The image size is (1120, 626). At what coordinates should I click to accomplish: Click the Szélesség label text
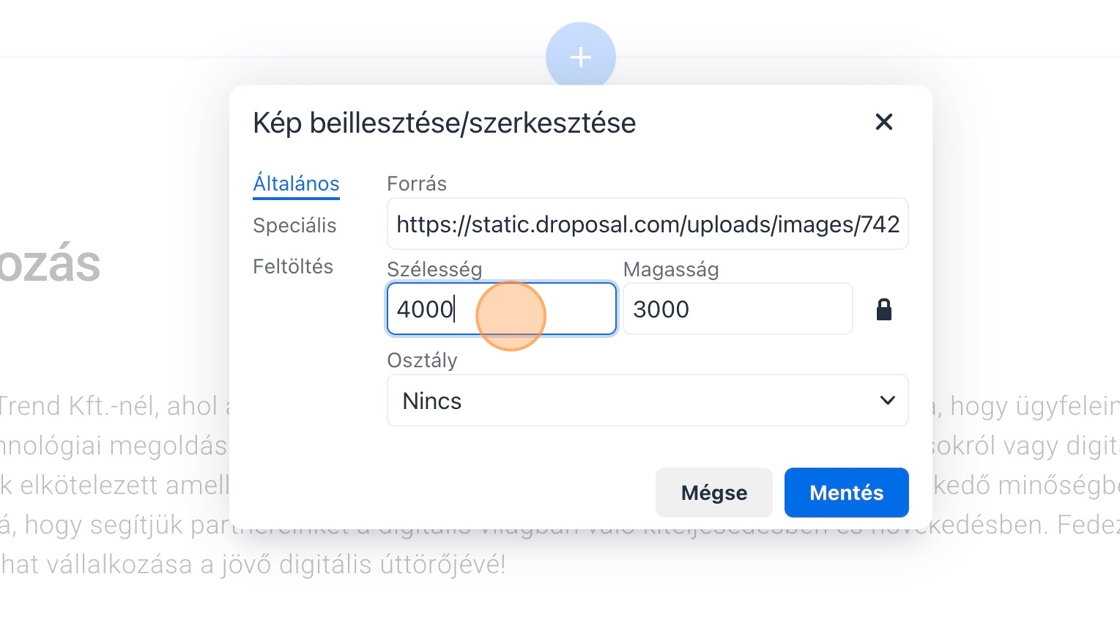coord(434,270)
